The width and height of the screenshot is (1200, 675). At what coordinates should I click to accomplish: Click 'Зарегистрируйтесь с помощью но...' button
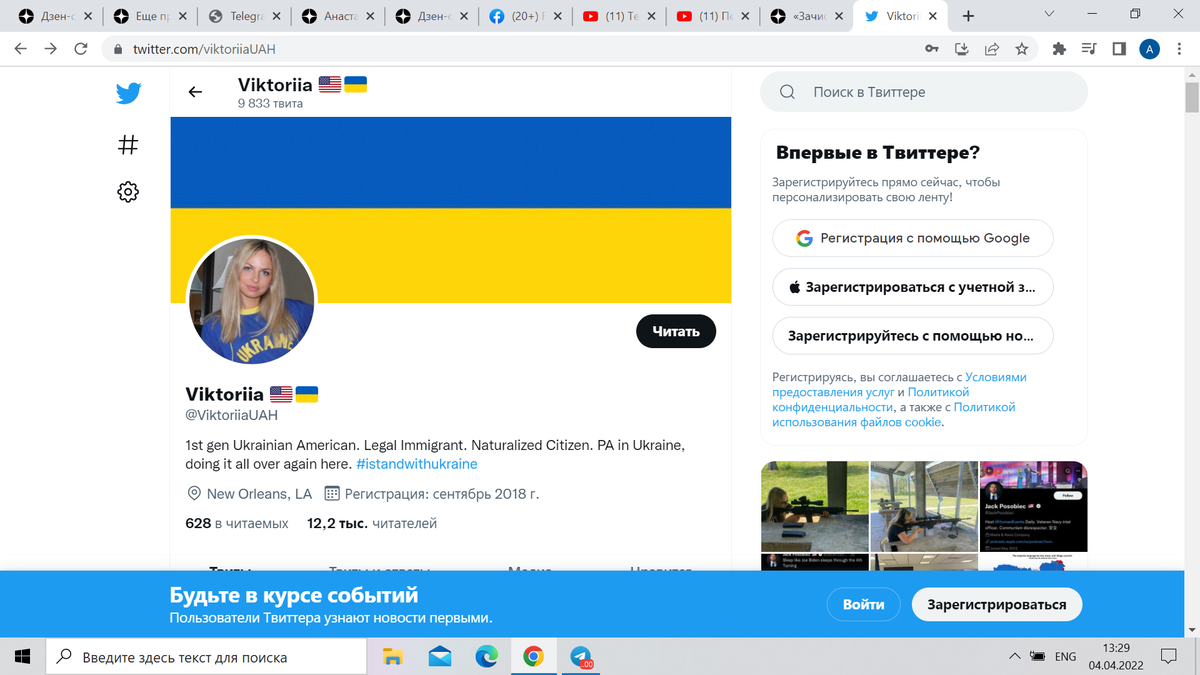pos(913,336)
